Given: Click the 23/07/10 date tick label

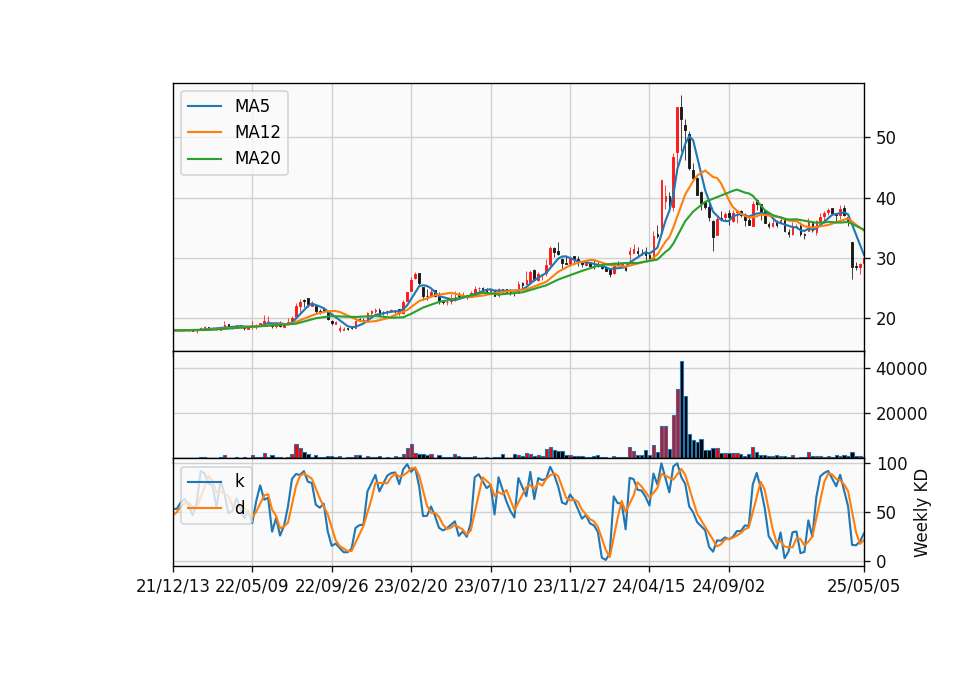Looking at the screenshot, I should pyautogui.click(x=490, y=587).
